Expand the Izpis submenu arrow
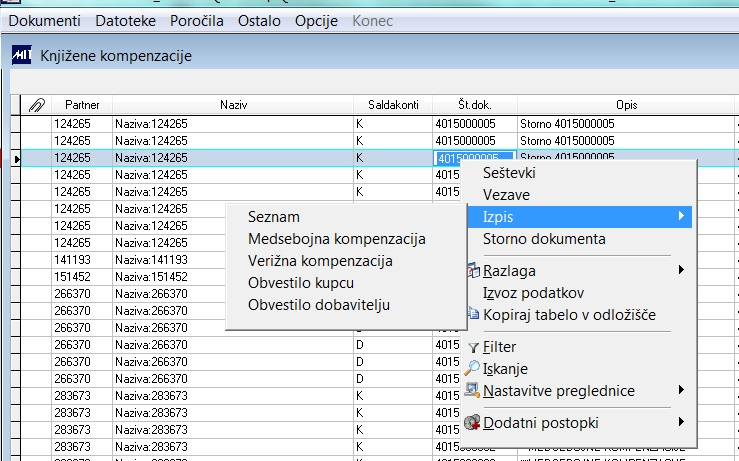 click(681, 216)
